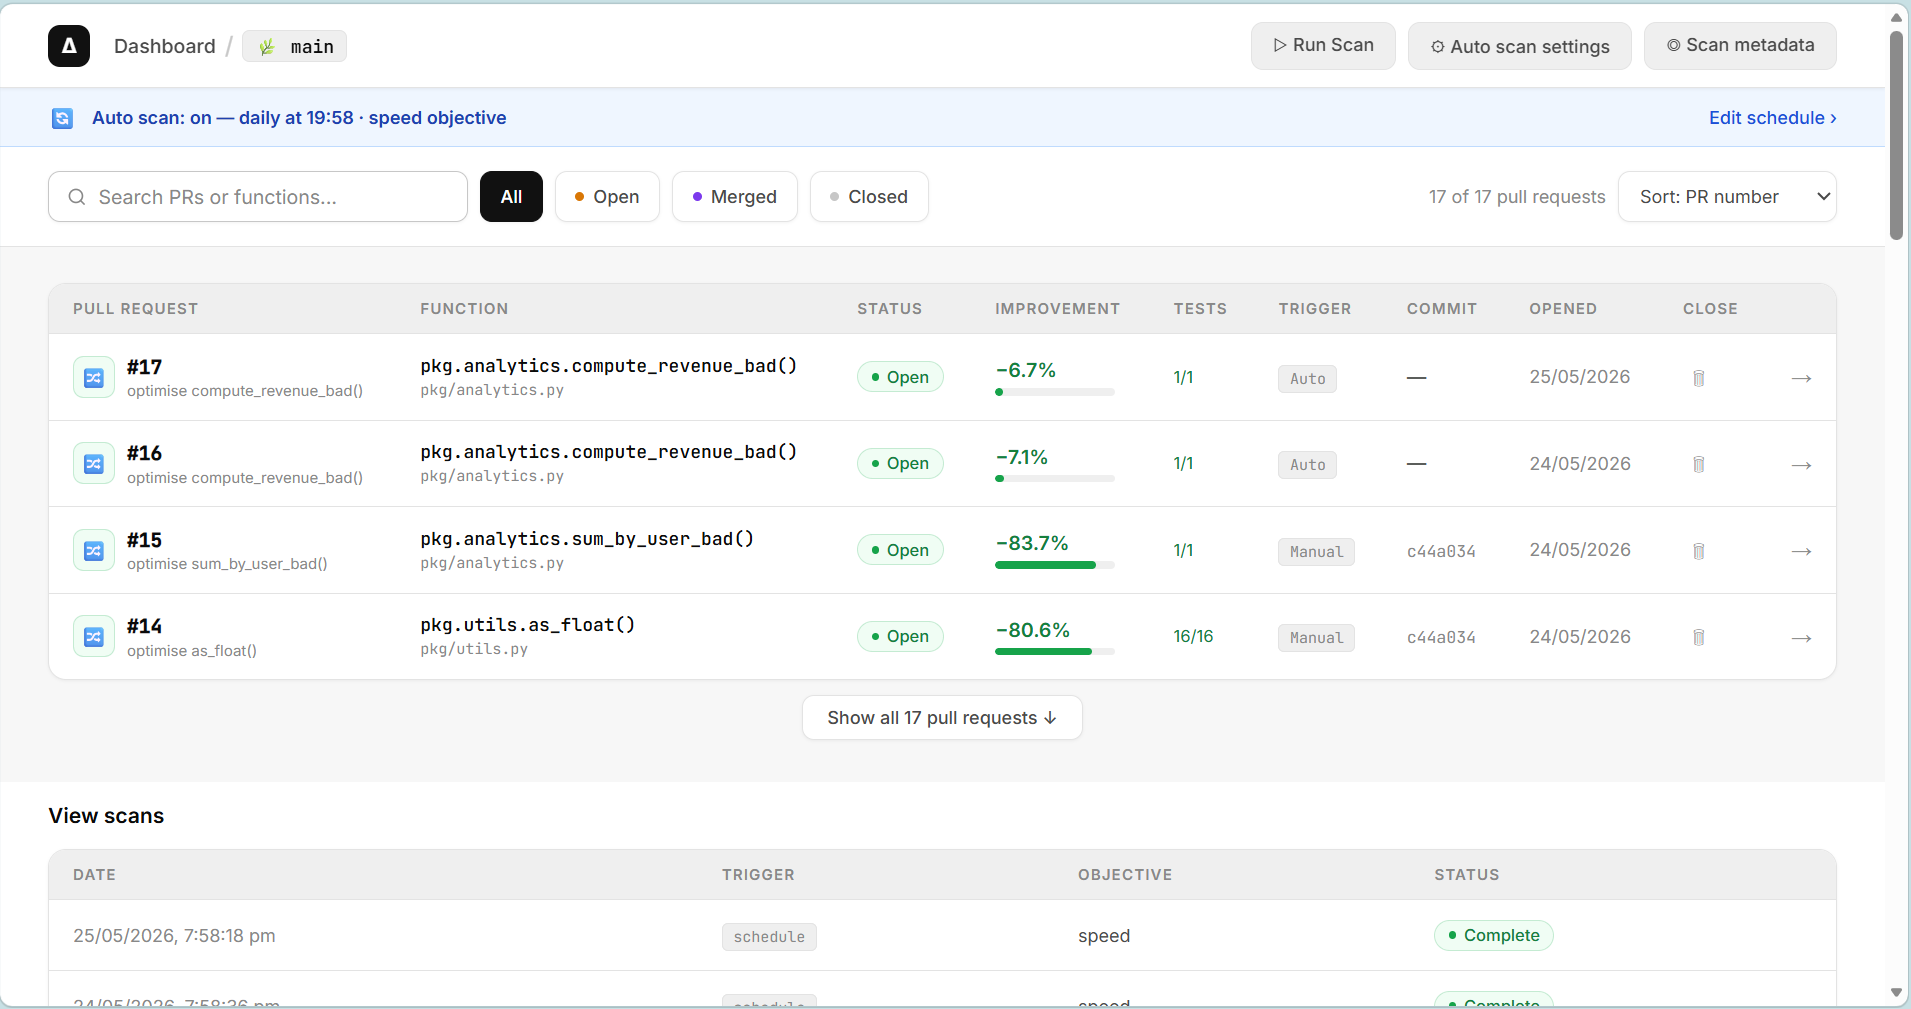Viewport: 1911px width, 1009px height.
Task: Click the Auto trigger tag for #16
Action: point(1307,465)
